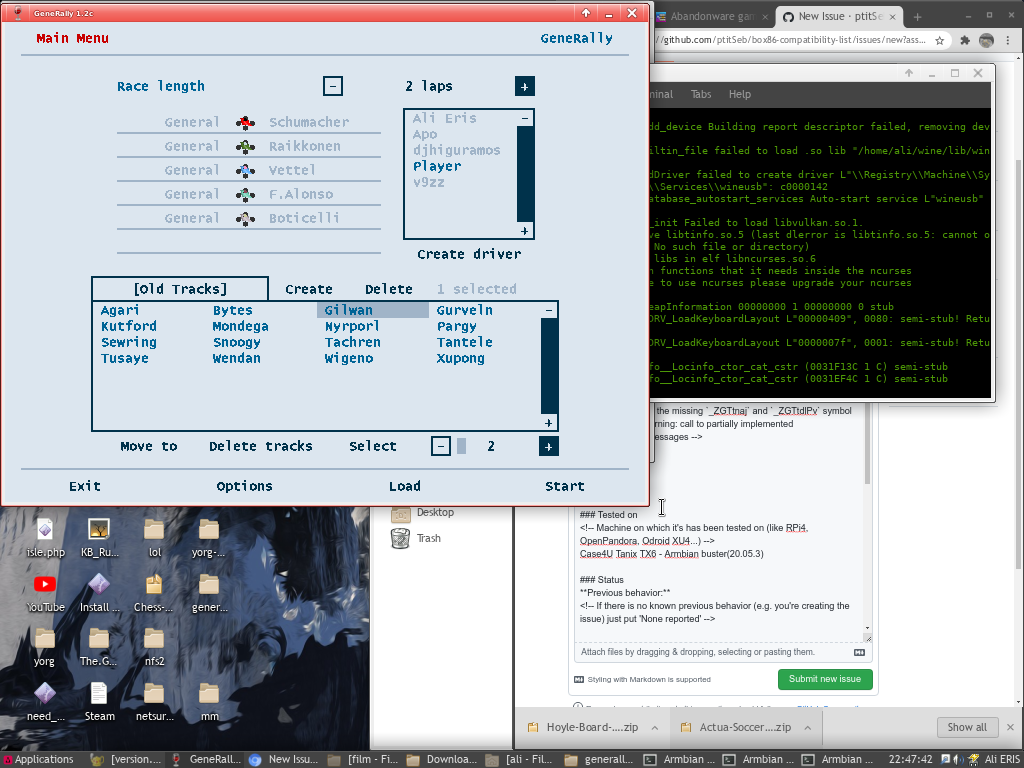1024x768 pixels.
Task: Select Vettel's car icon
Action: click(x=247, y=170)
